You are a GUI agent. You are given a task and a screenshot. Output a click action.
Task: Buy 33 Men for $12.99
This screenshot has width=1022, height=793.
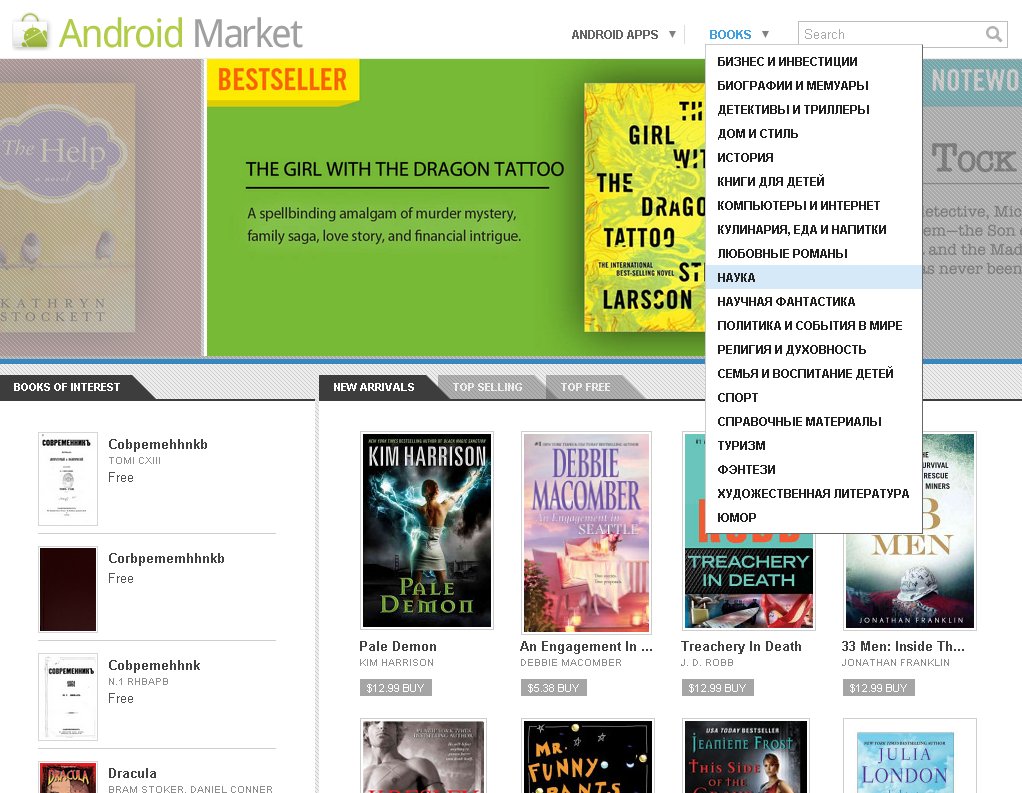879,688
